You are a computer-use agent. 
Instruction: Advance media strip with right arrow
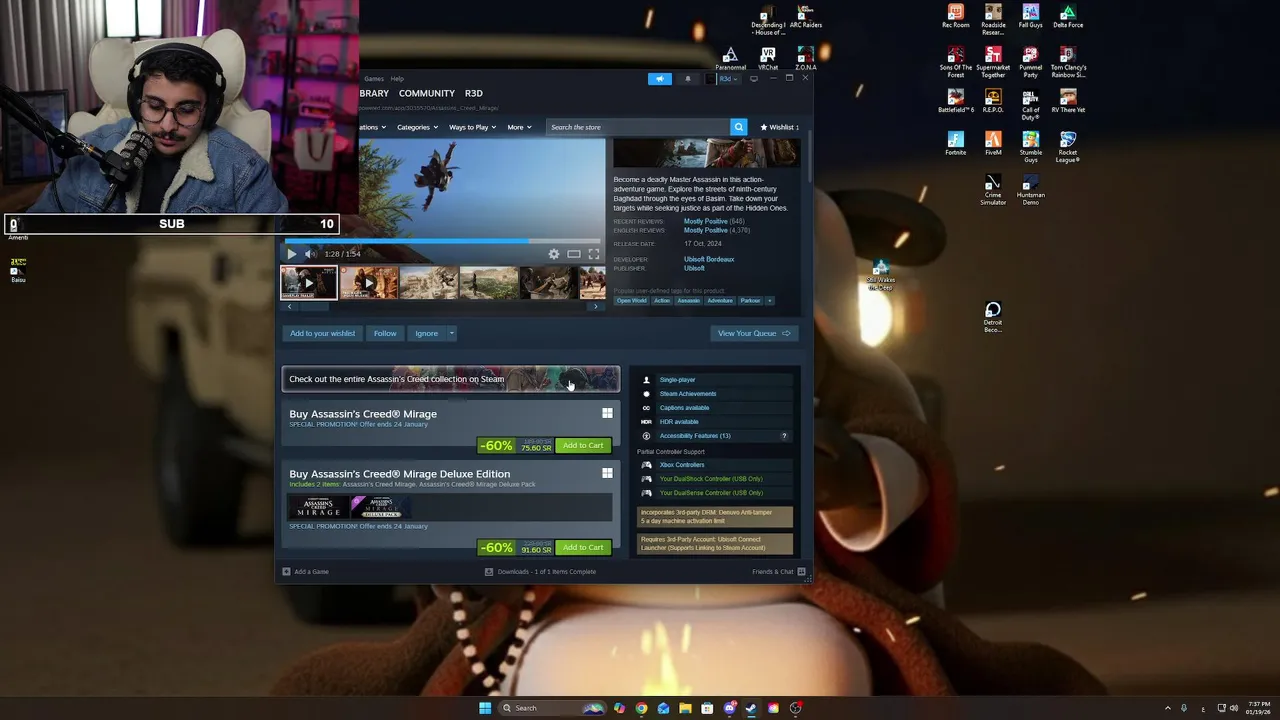coord(596,306)
